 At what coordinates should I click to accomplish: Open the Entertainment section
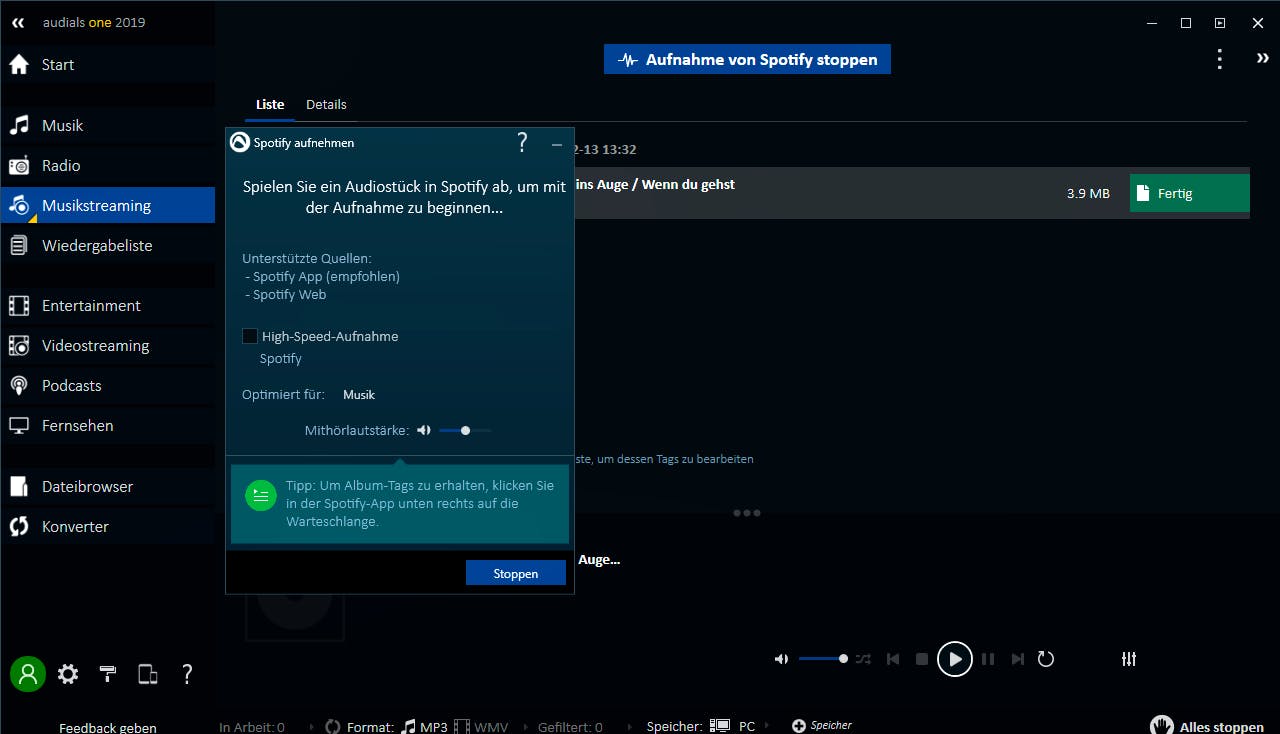(107, 305)
